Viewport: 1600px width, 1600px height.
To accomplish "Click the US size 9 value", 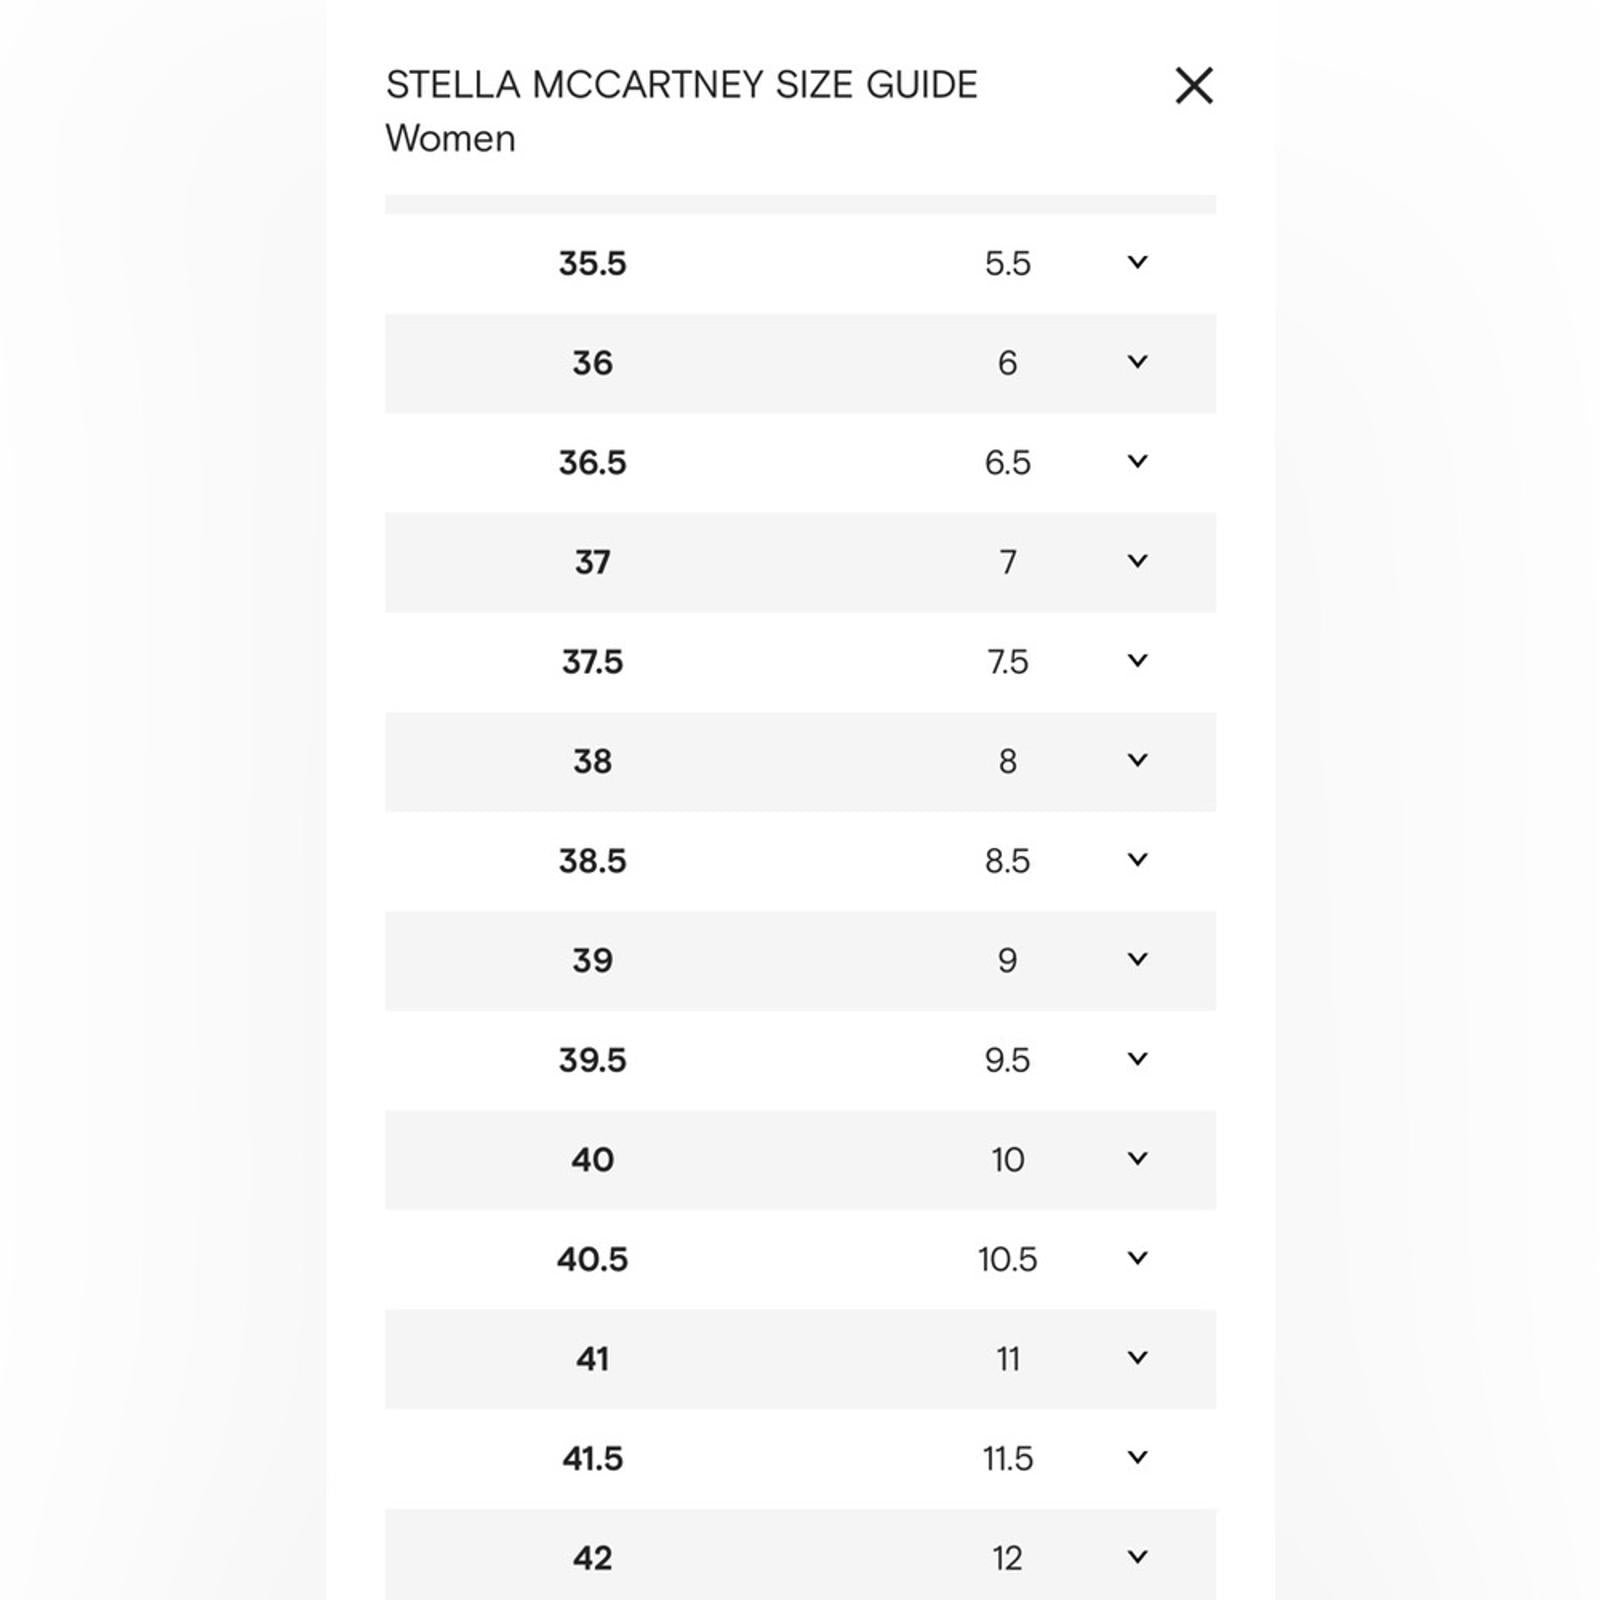I will click(1007, 961).
